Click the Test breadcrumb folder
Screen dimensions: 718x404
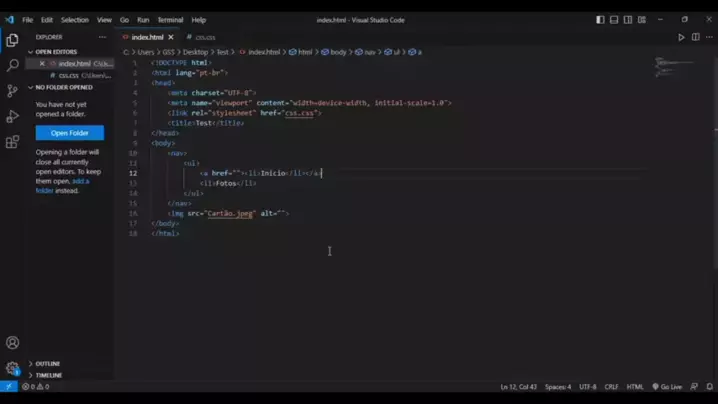pyautogui.click(x=223, y=52)
